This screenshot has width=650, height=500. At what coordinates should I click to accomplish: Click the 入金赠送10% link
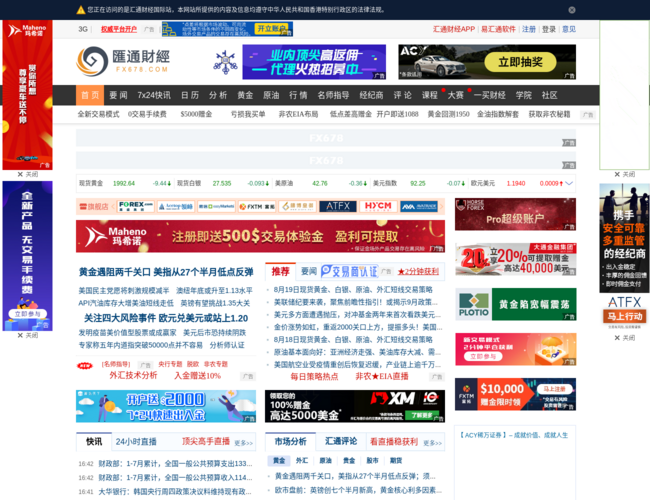click(x=197, y=376)
